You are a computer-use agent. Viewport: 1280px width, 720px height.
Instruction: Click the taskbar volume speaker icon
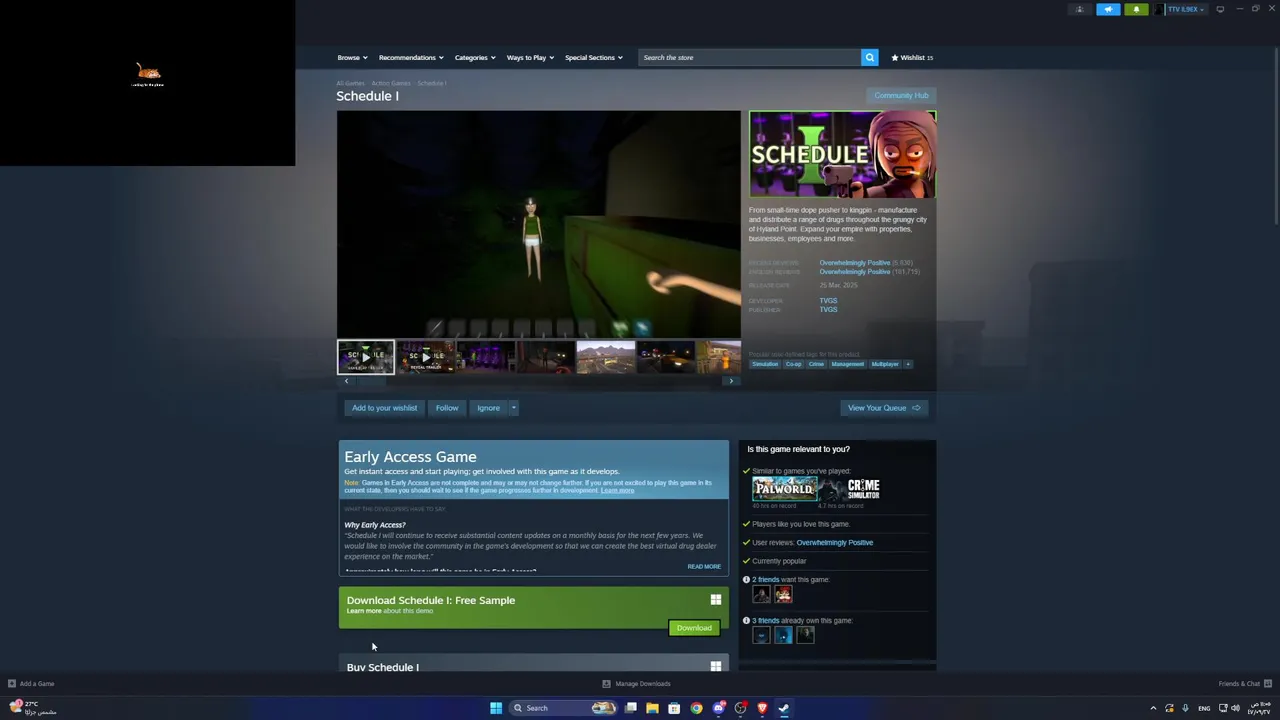(x=1235, y=708)
